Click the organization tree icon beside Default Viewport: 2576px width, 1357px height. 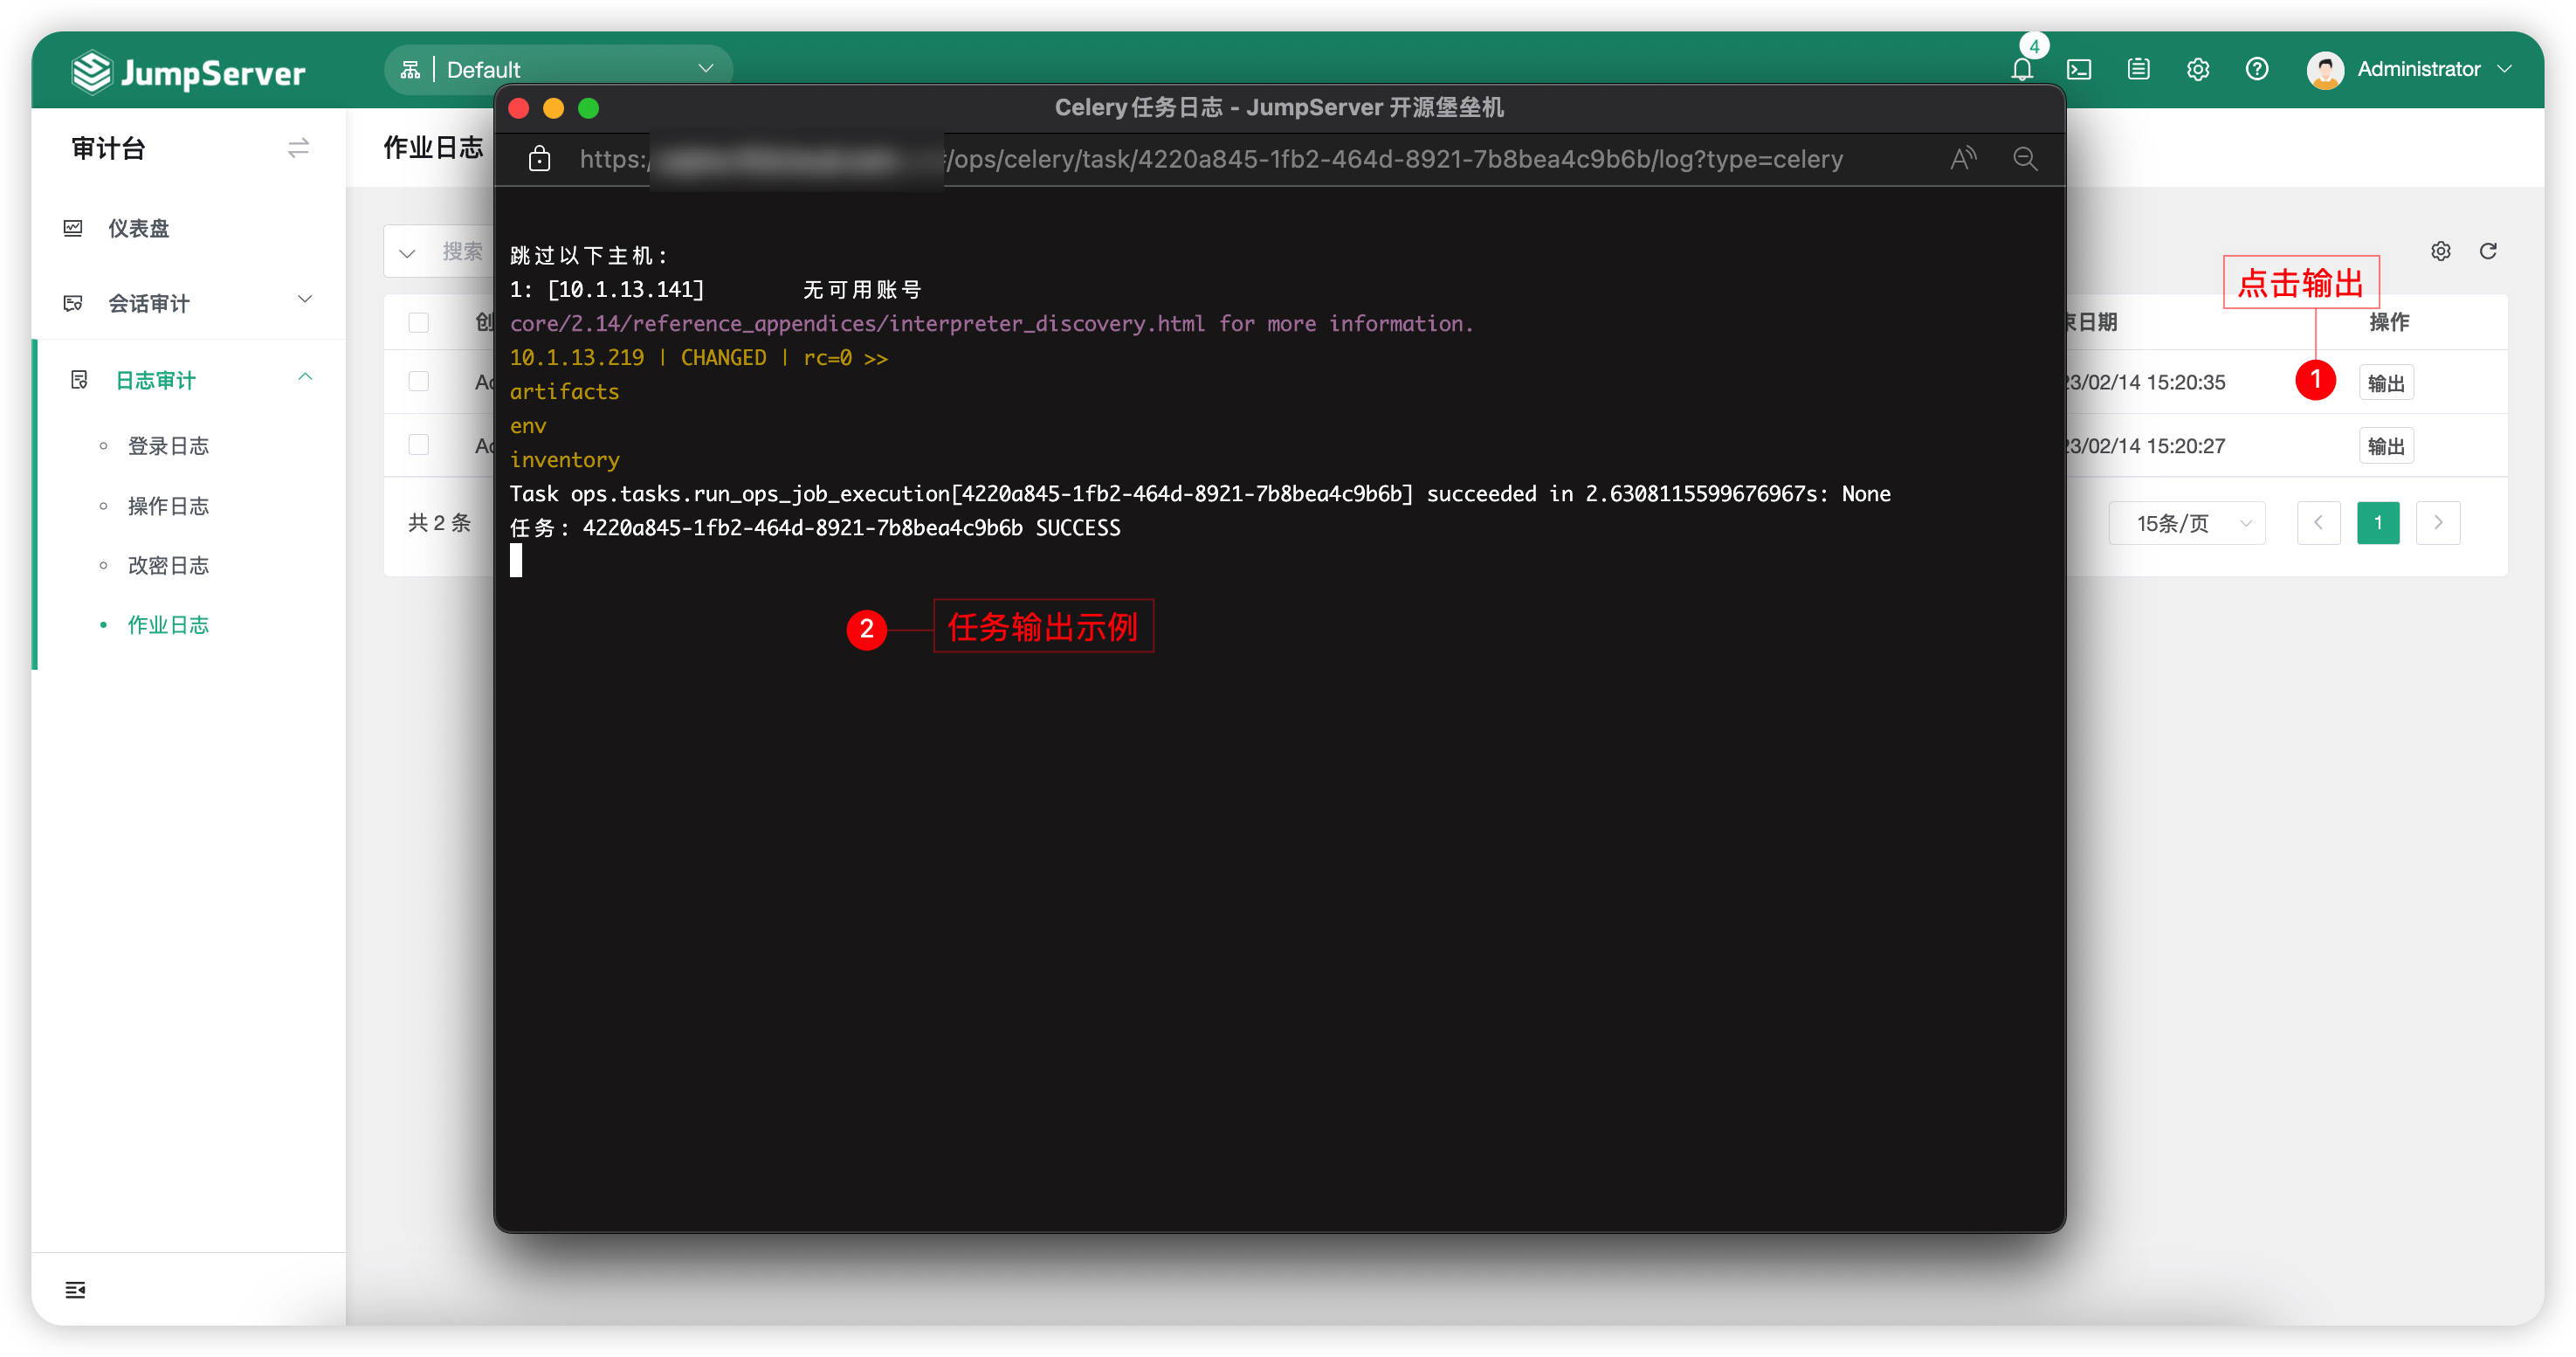[x=410, y=69]
